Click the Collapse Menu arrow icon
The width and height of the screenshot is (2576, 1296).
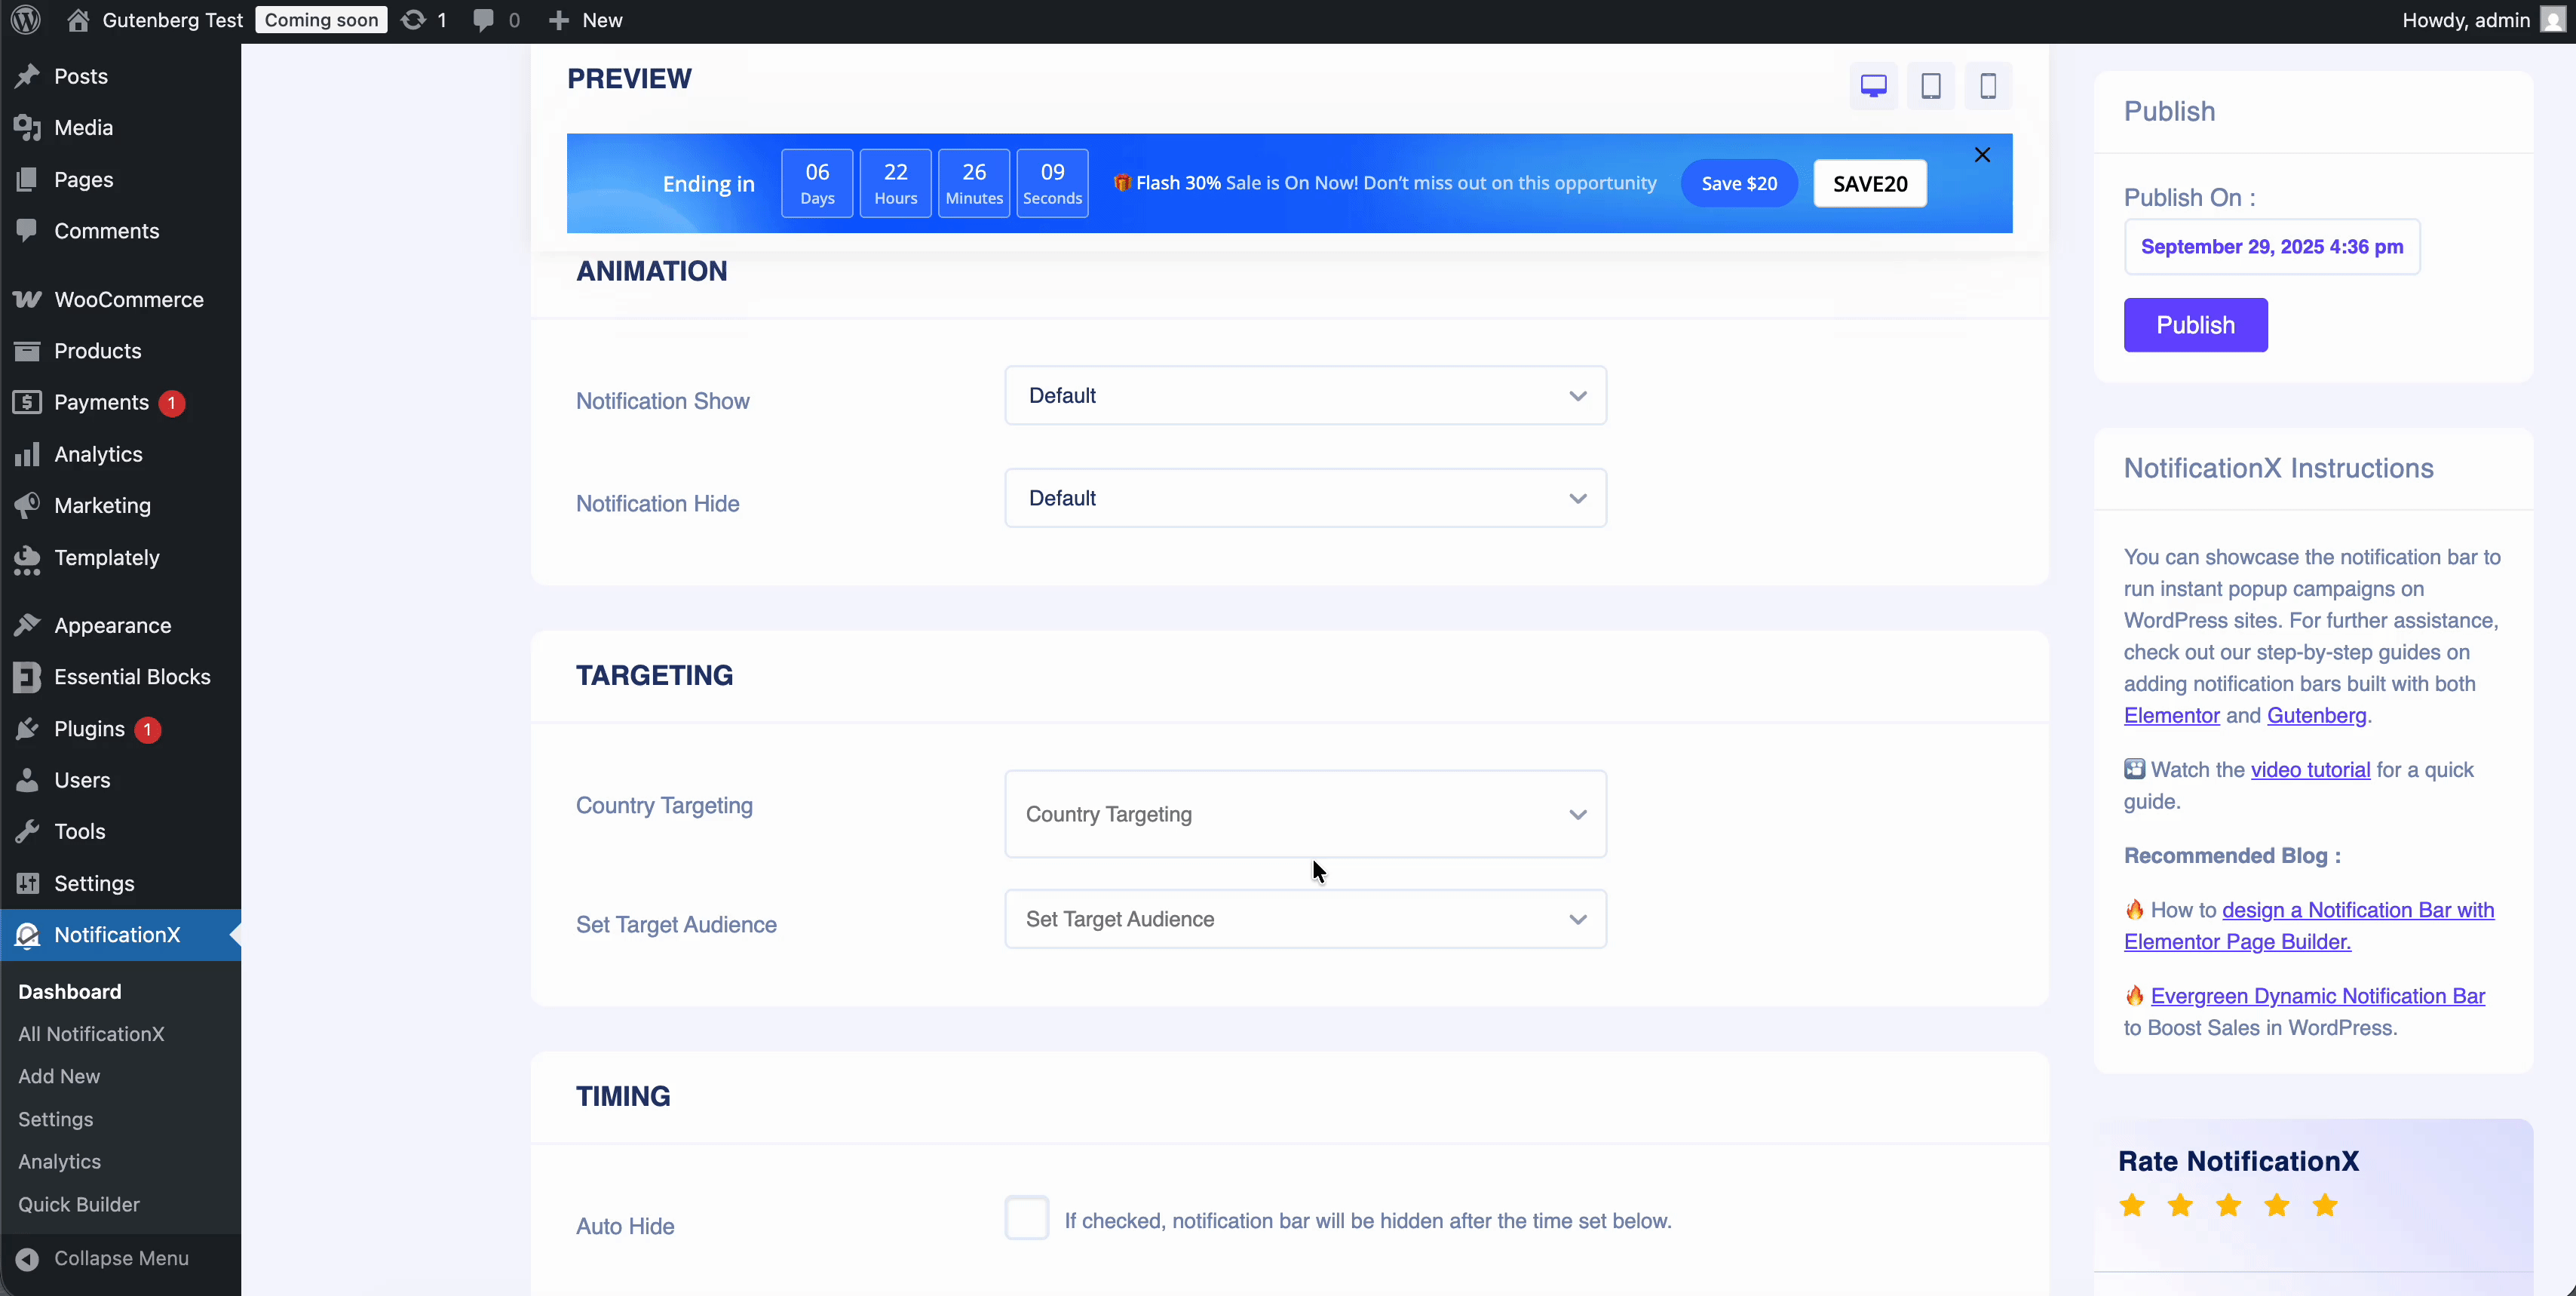28,1258
